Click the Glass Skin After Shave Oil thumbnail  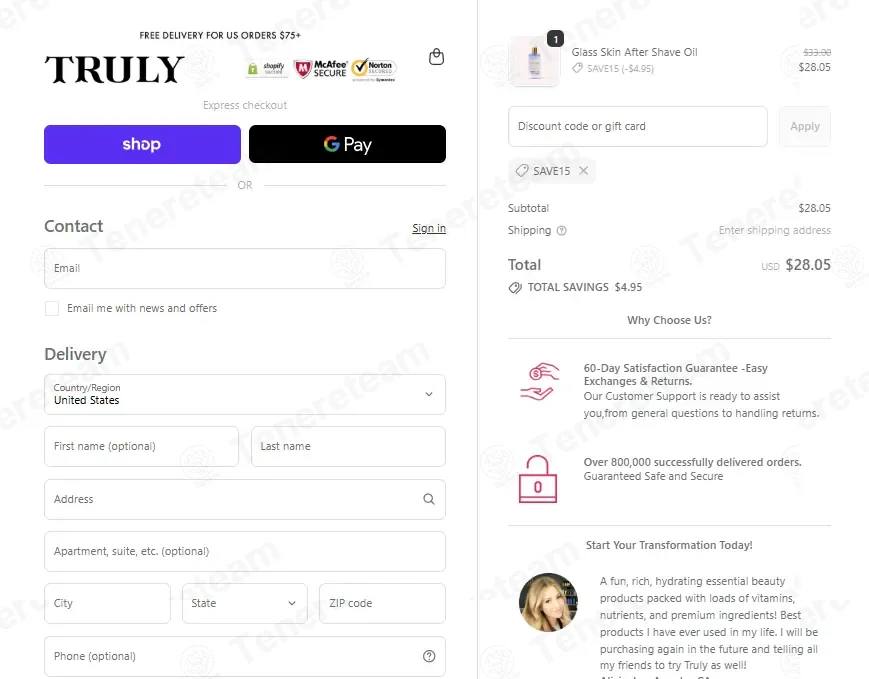pos(534,62)
